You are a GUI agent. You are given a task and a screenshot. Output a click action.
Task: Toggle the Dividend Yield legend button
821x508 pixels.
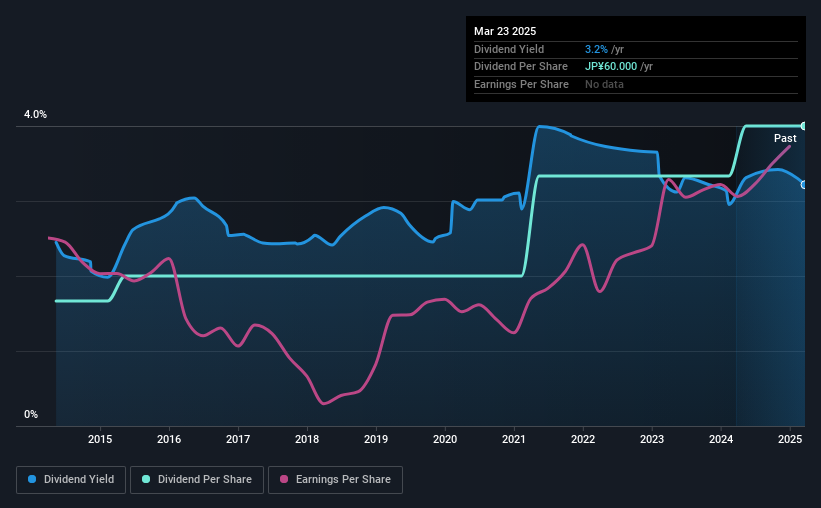coord(71,480)
